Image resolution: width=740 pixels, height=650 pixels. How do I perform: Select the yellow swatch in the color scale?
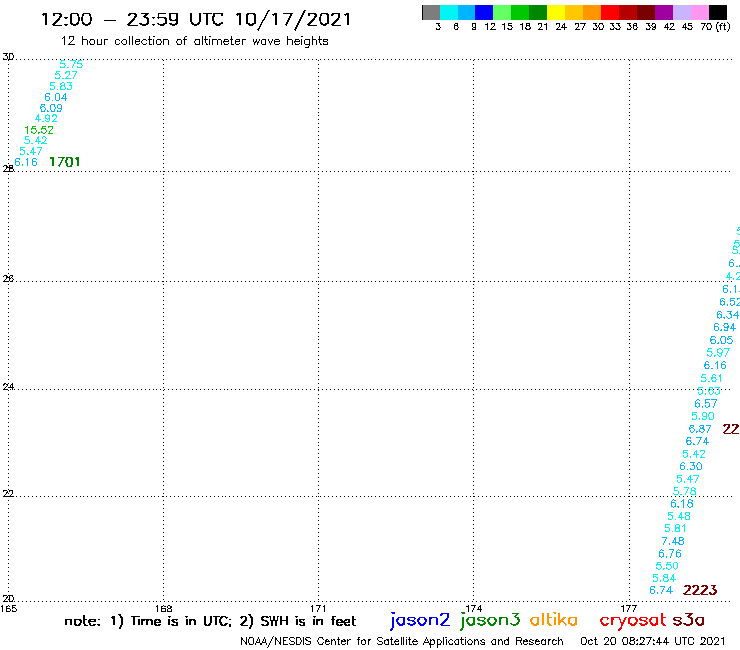[x=556, y=12]
